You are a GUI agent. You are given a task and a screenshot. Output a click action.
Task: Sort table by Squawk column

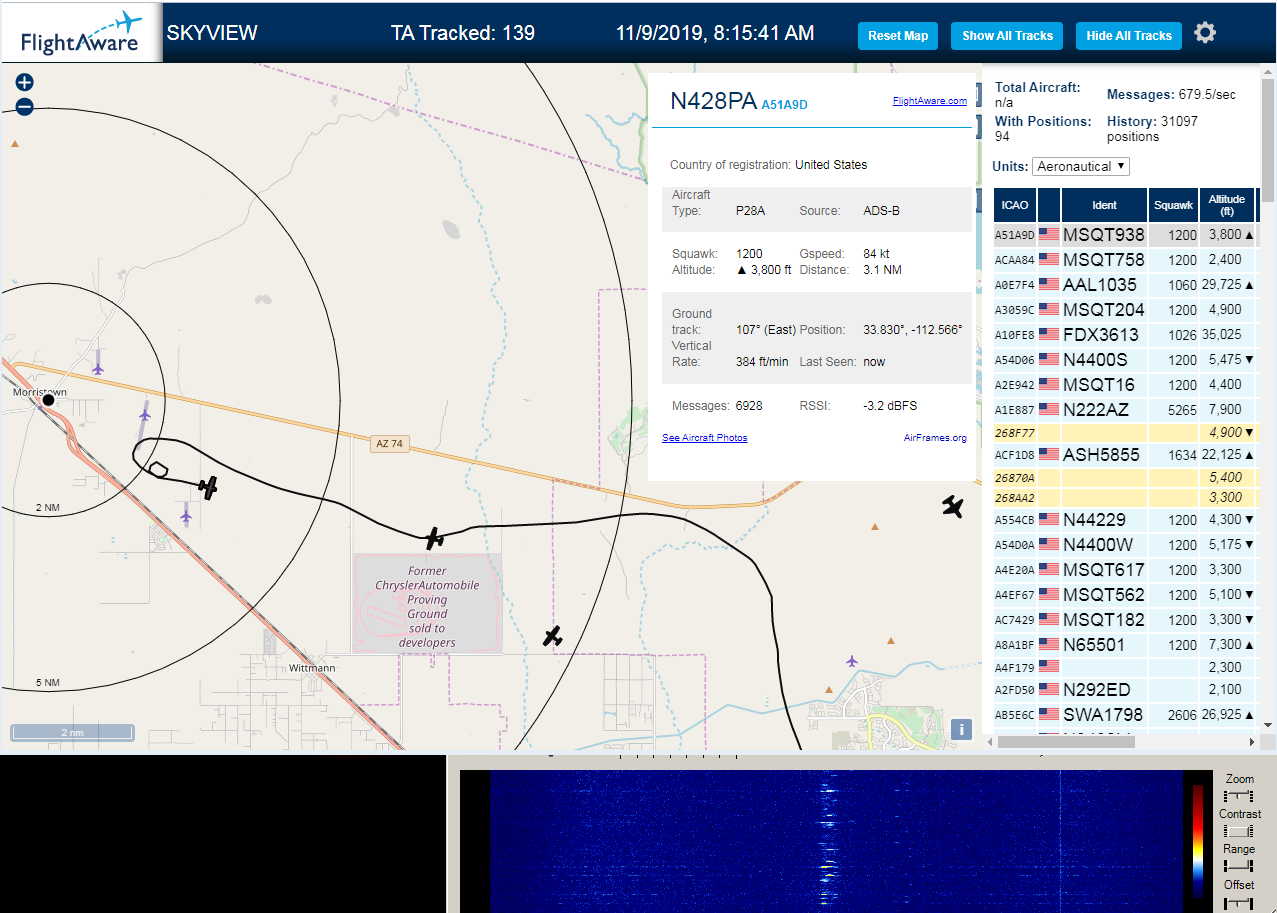click(1174, 205)
